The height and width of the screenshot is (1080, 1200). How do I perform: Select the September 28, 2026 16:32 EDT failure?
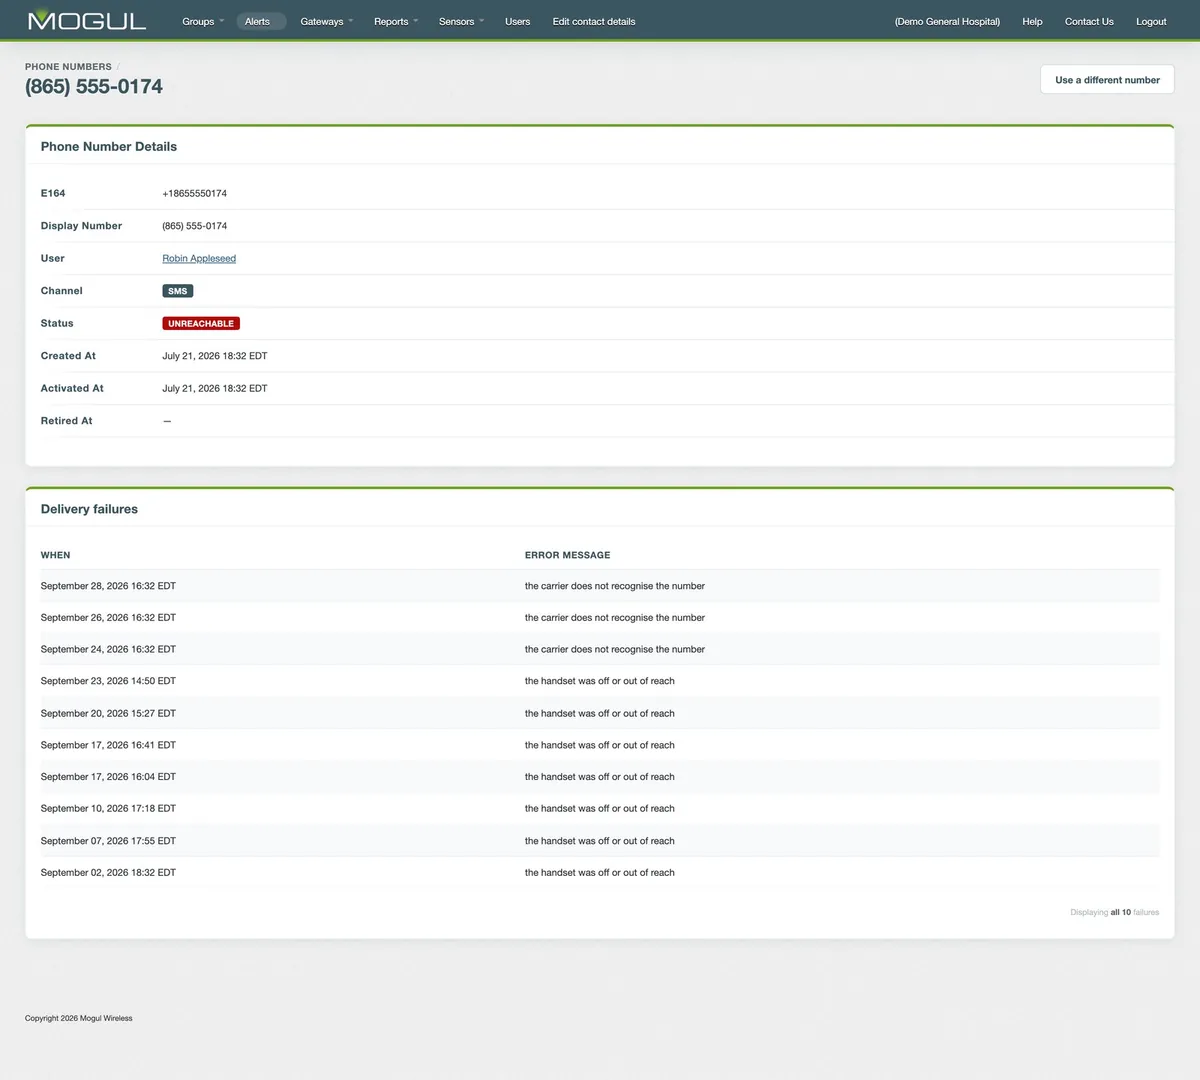600,586
